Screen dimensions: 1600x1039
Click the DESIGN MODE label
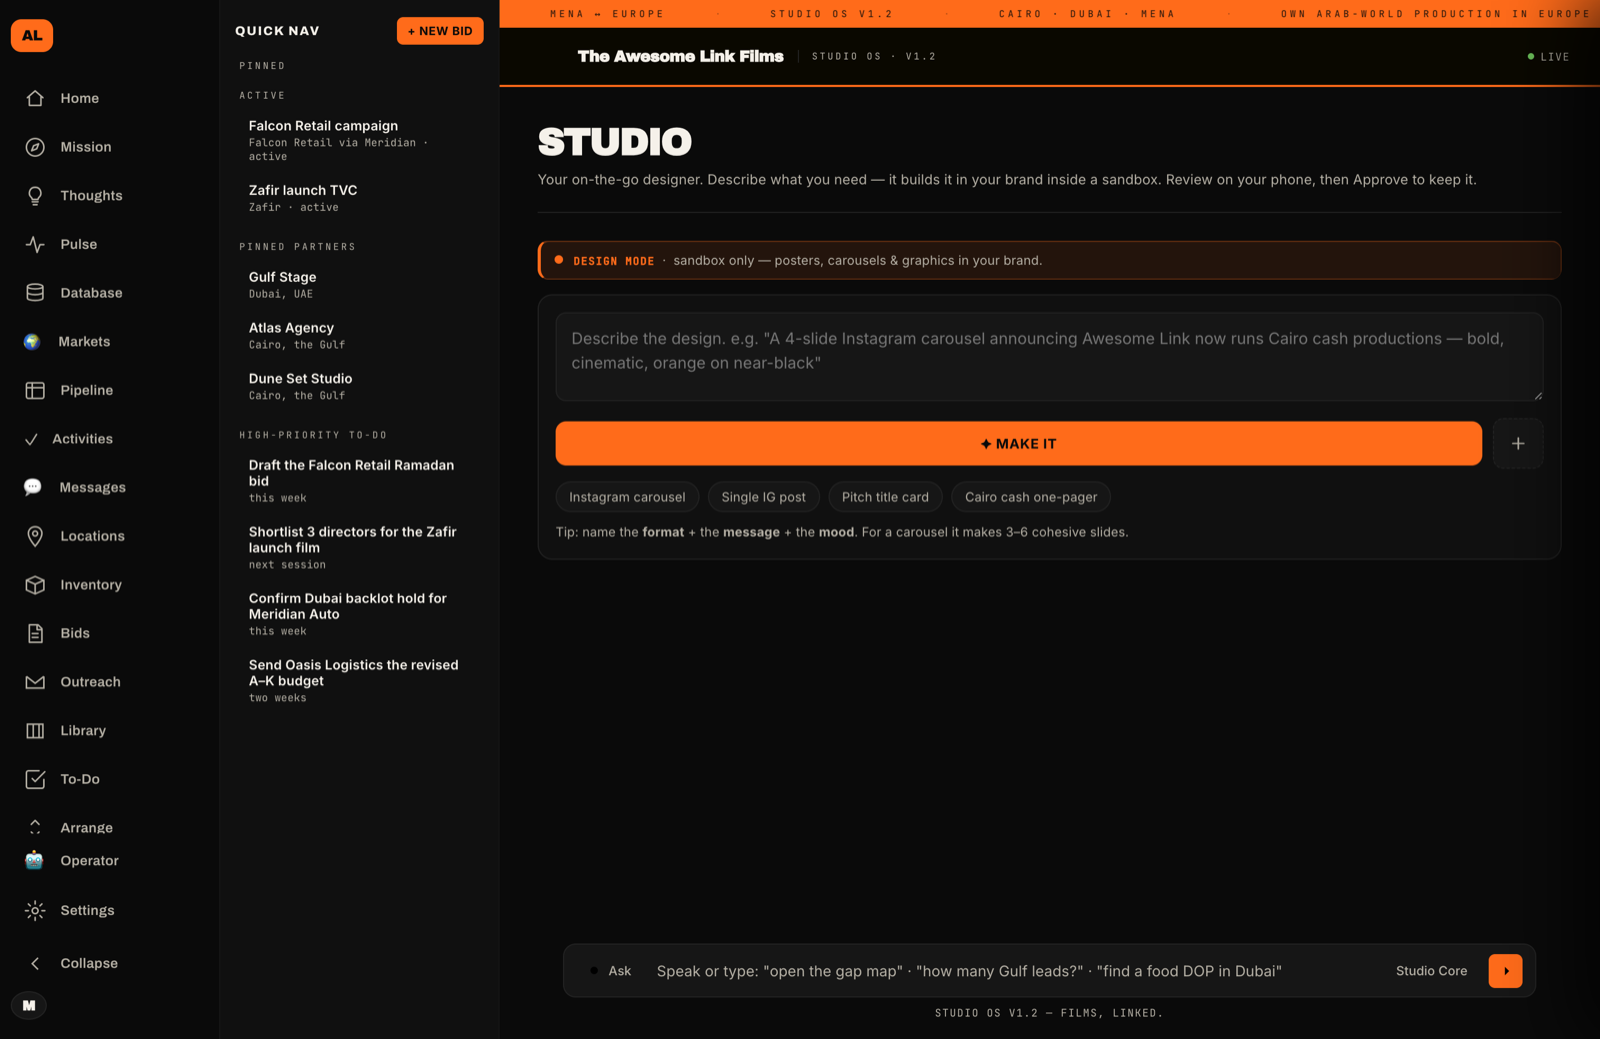point(613,261)
